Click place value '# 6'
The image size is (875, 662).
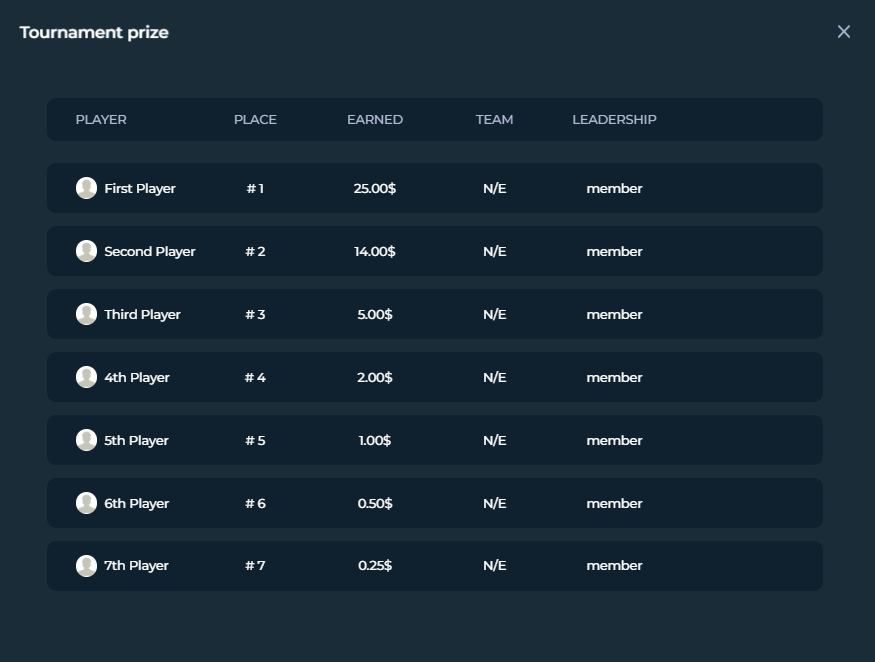tap(255, 504)
